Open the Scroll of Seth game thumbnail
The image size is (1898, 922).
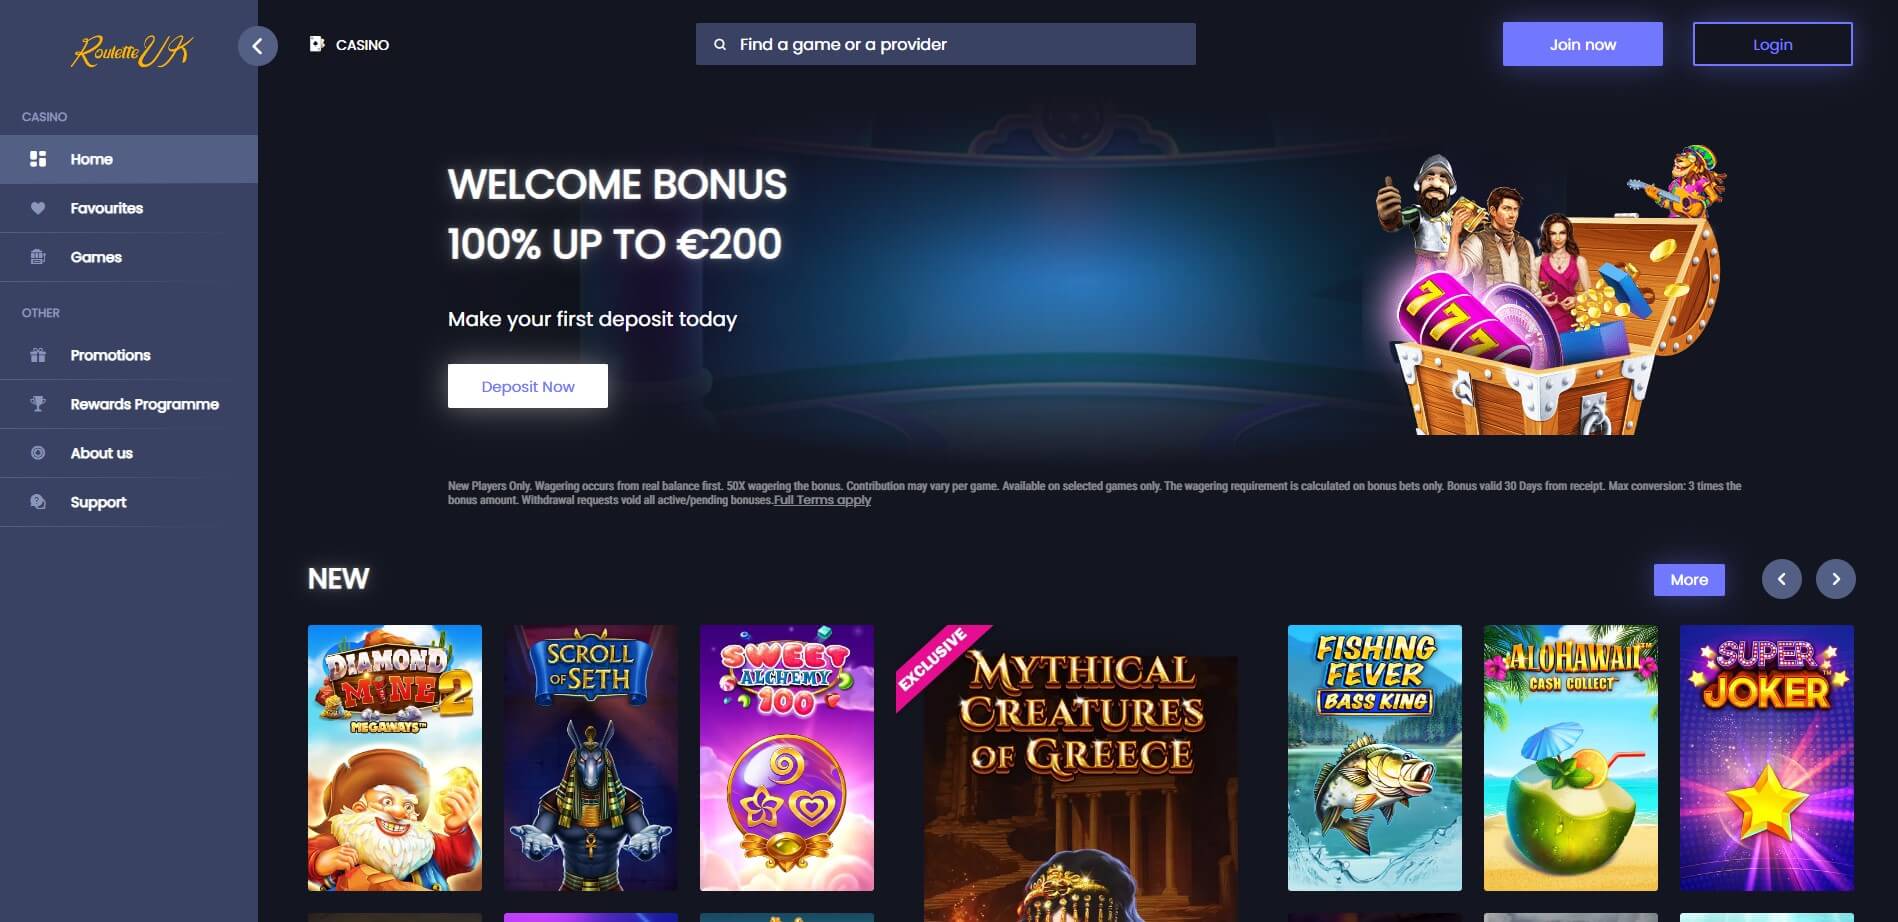tap(591, 758)
